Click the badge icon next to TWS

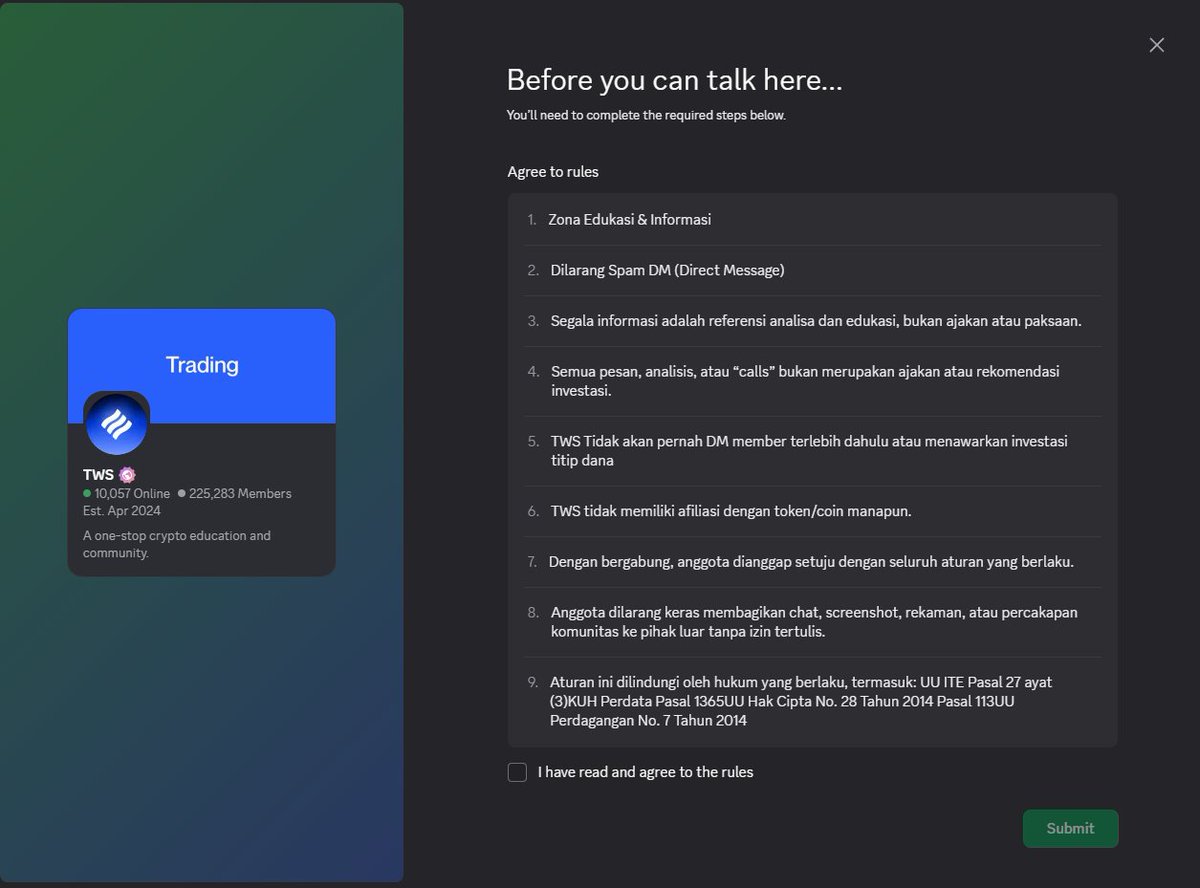tap(127, 475)
